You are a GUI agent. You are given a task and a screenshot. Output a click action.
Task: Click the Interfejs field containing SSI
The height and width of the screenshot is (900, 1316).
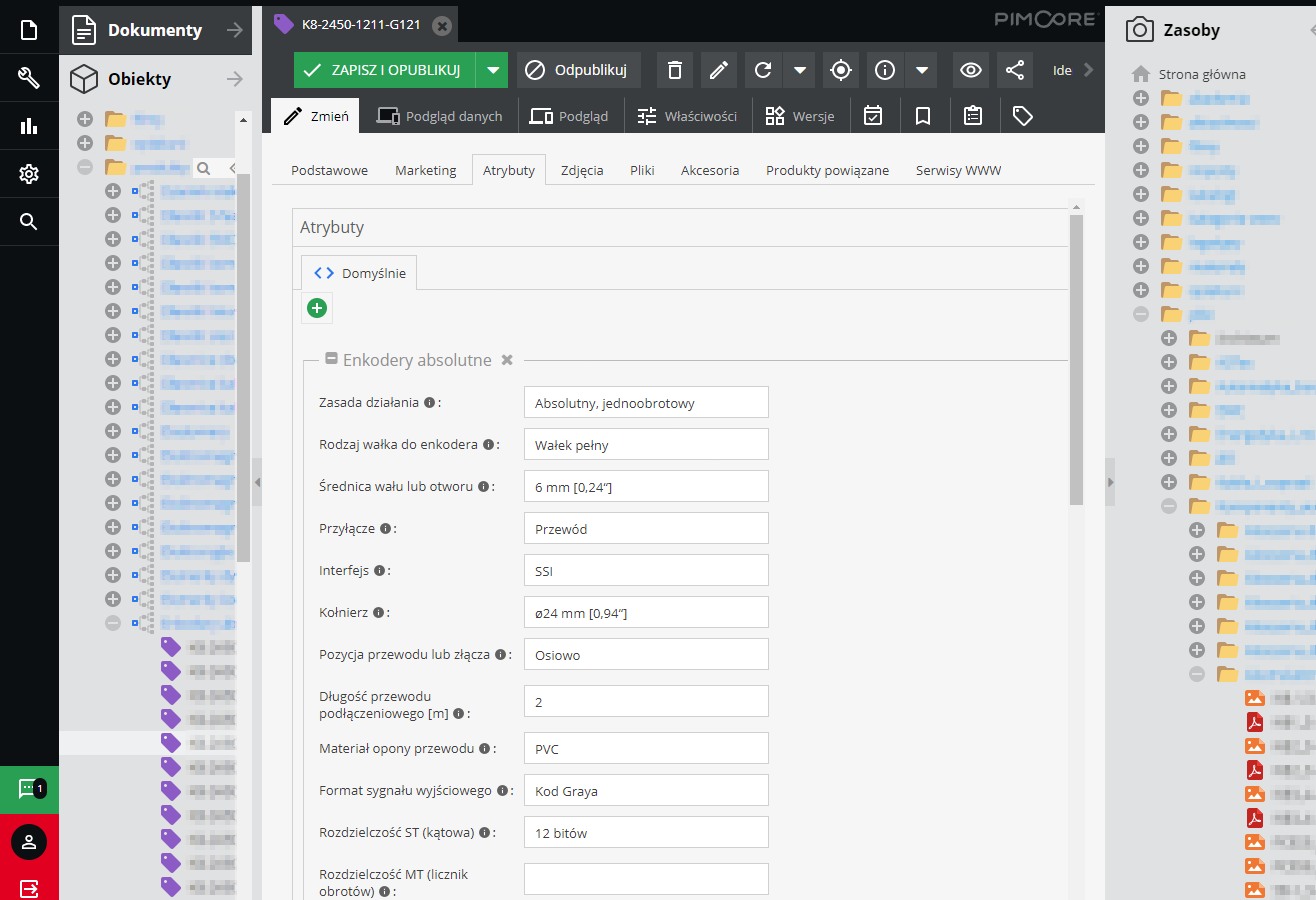tap(646, 571)
